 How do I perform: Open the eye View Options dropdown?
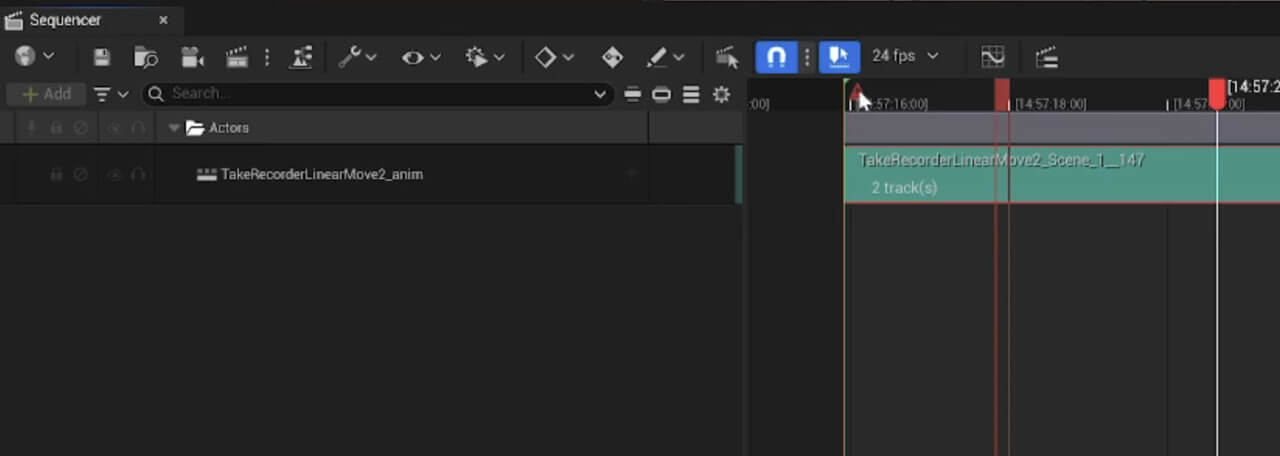point(421,57)
